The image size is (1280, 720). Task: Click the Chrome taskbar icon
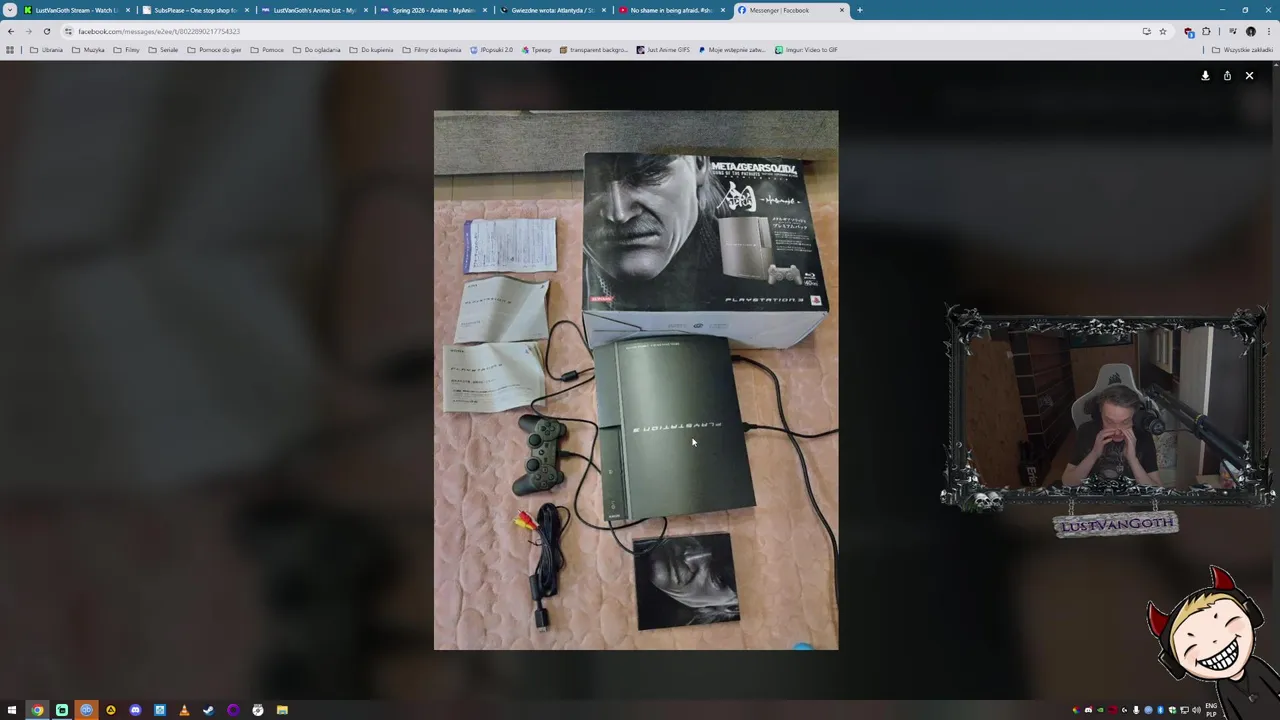point(37,710)
